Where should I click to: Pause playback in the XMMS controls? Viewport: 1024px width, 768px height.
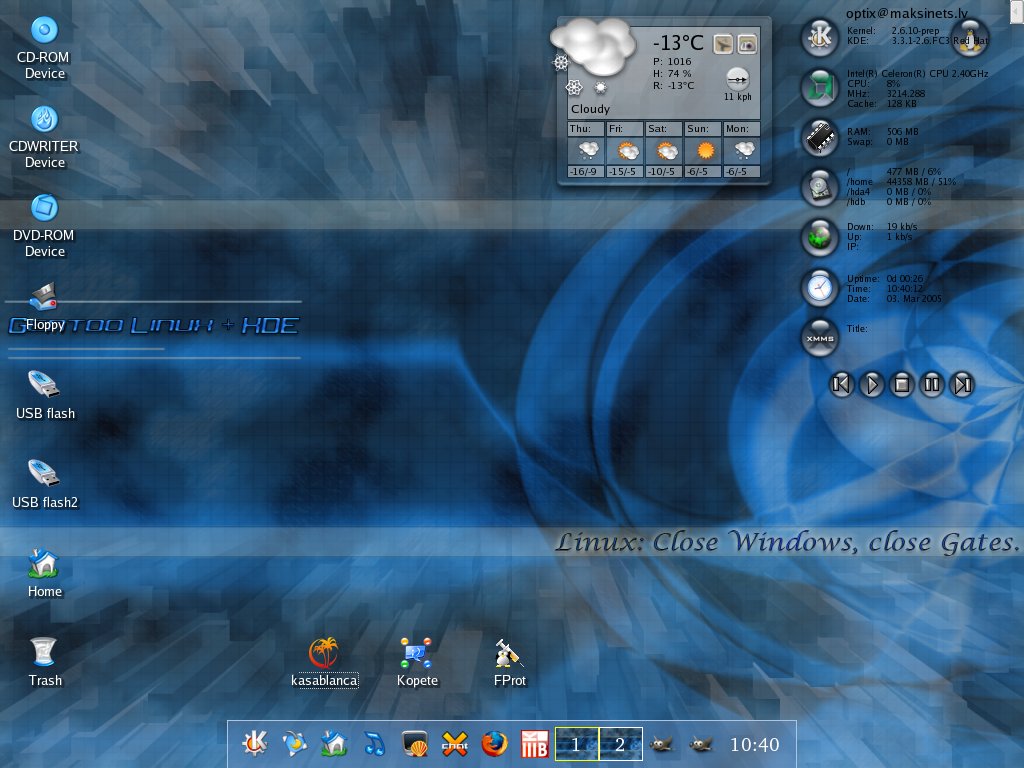point(932,384)
